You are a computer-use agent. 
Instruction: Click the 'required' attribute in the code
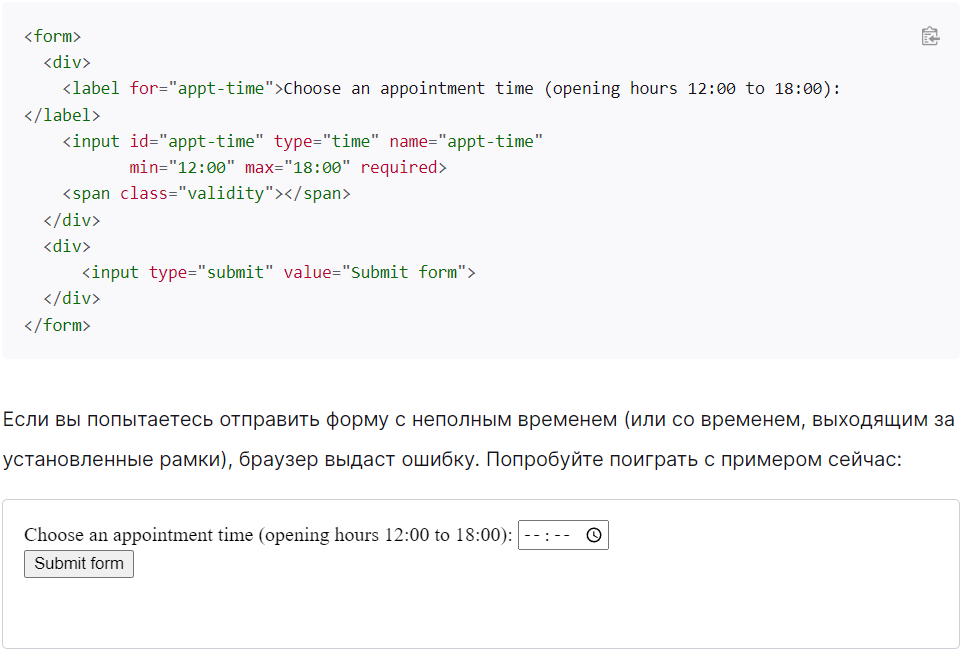click(399, 167)
